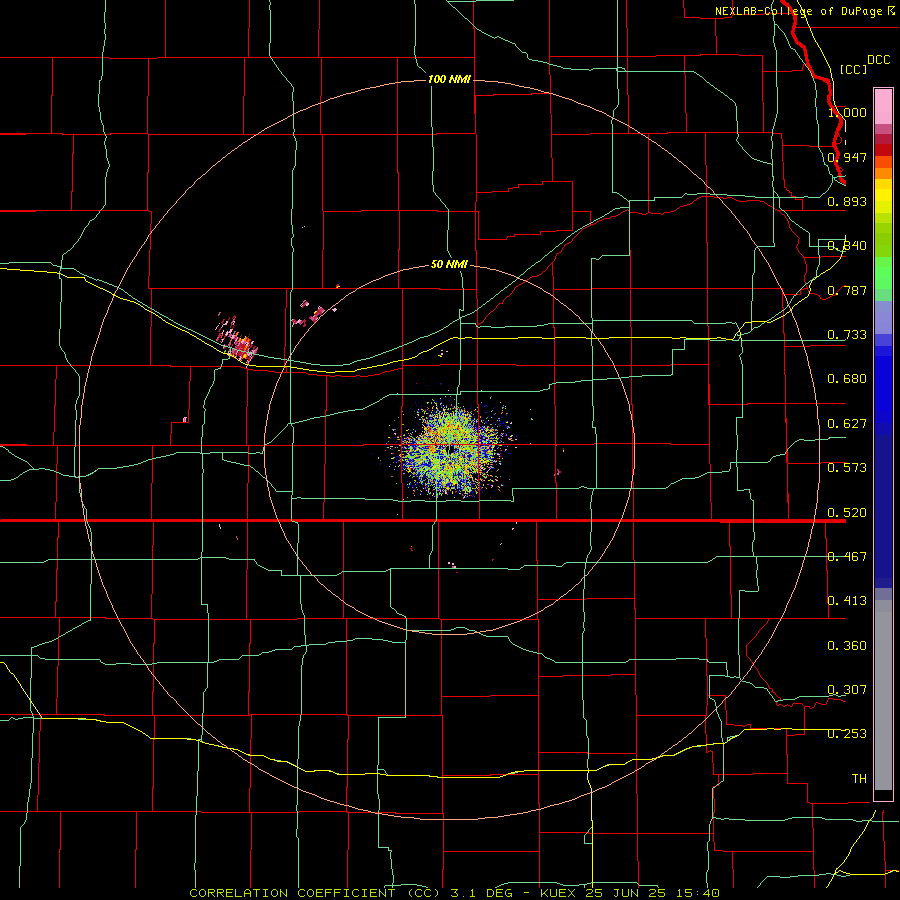Click the 0.307 scale value
Viewport: 900px width, 900px height.
(847, 690)
